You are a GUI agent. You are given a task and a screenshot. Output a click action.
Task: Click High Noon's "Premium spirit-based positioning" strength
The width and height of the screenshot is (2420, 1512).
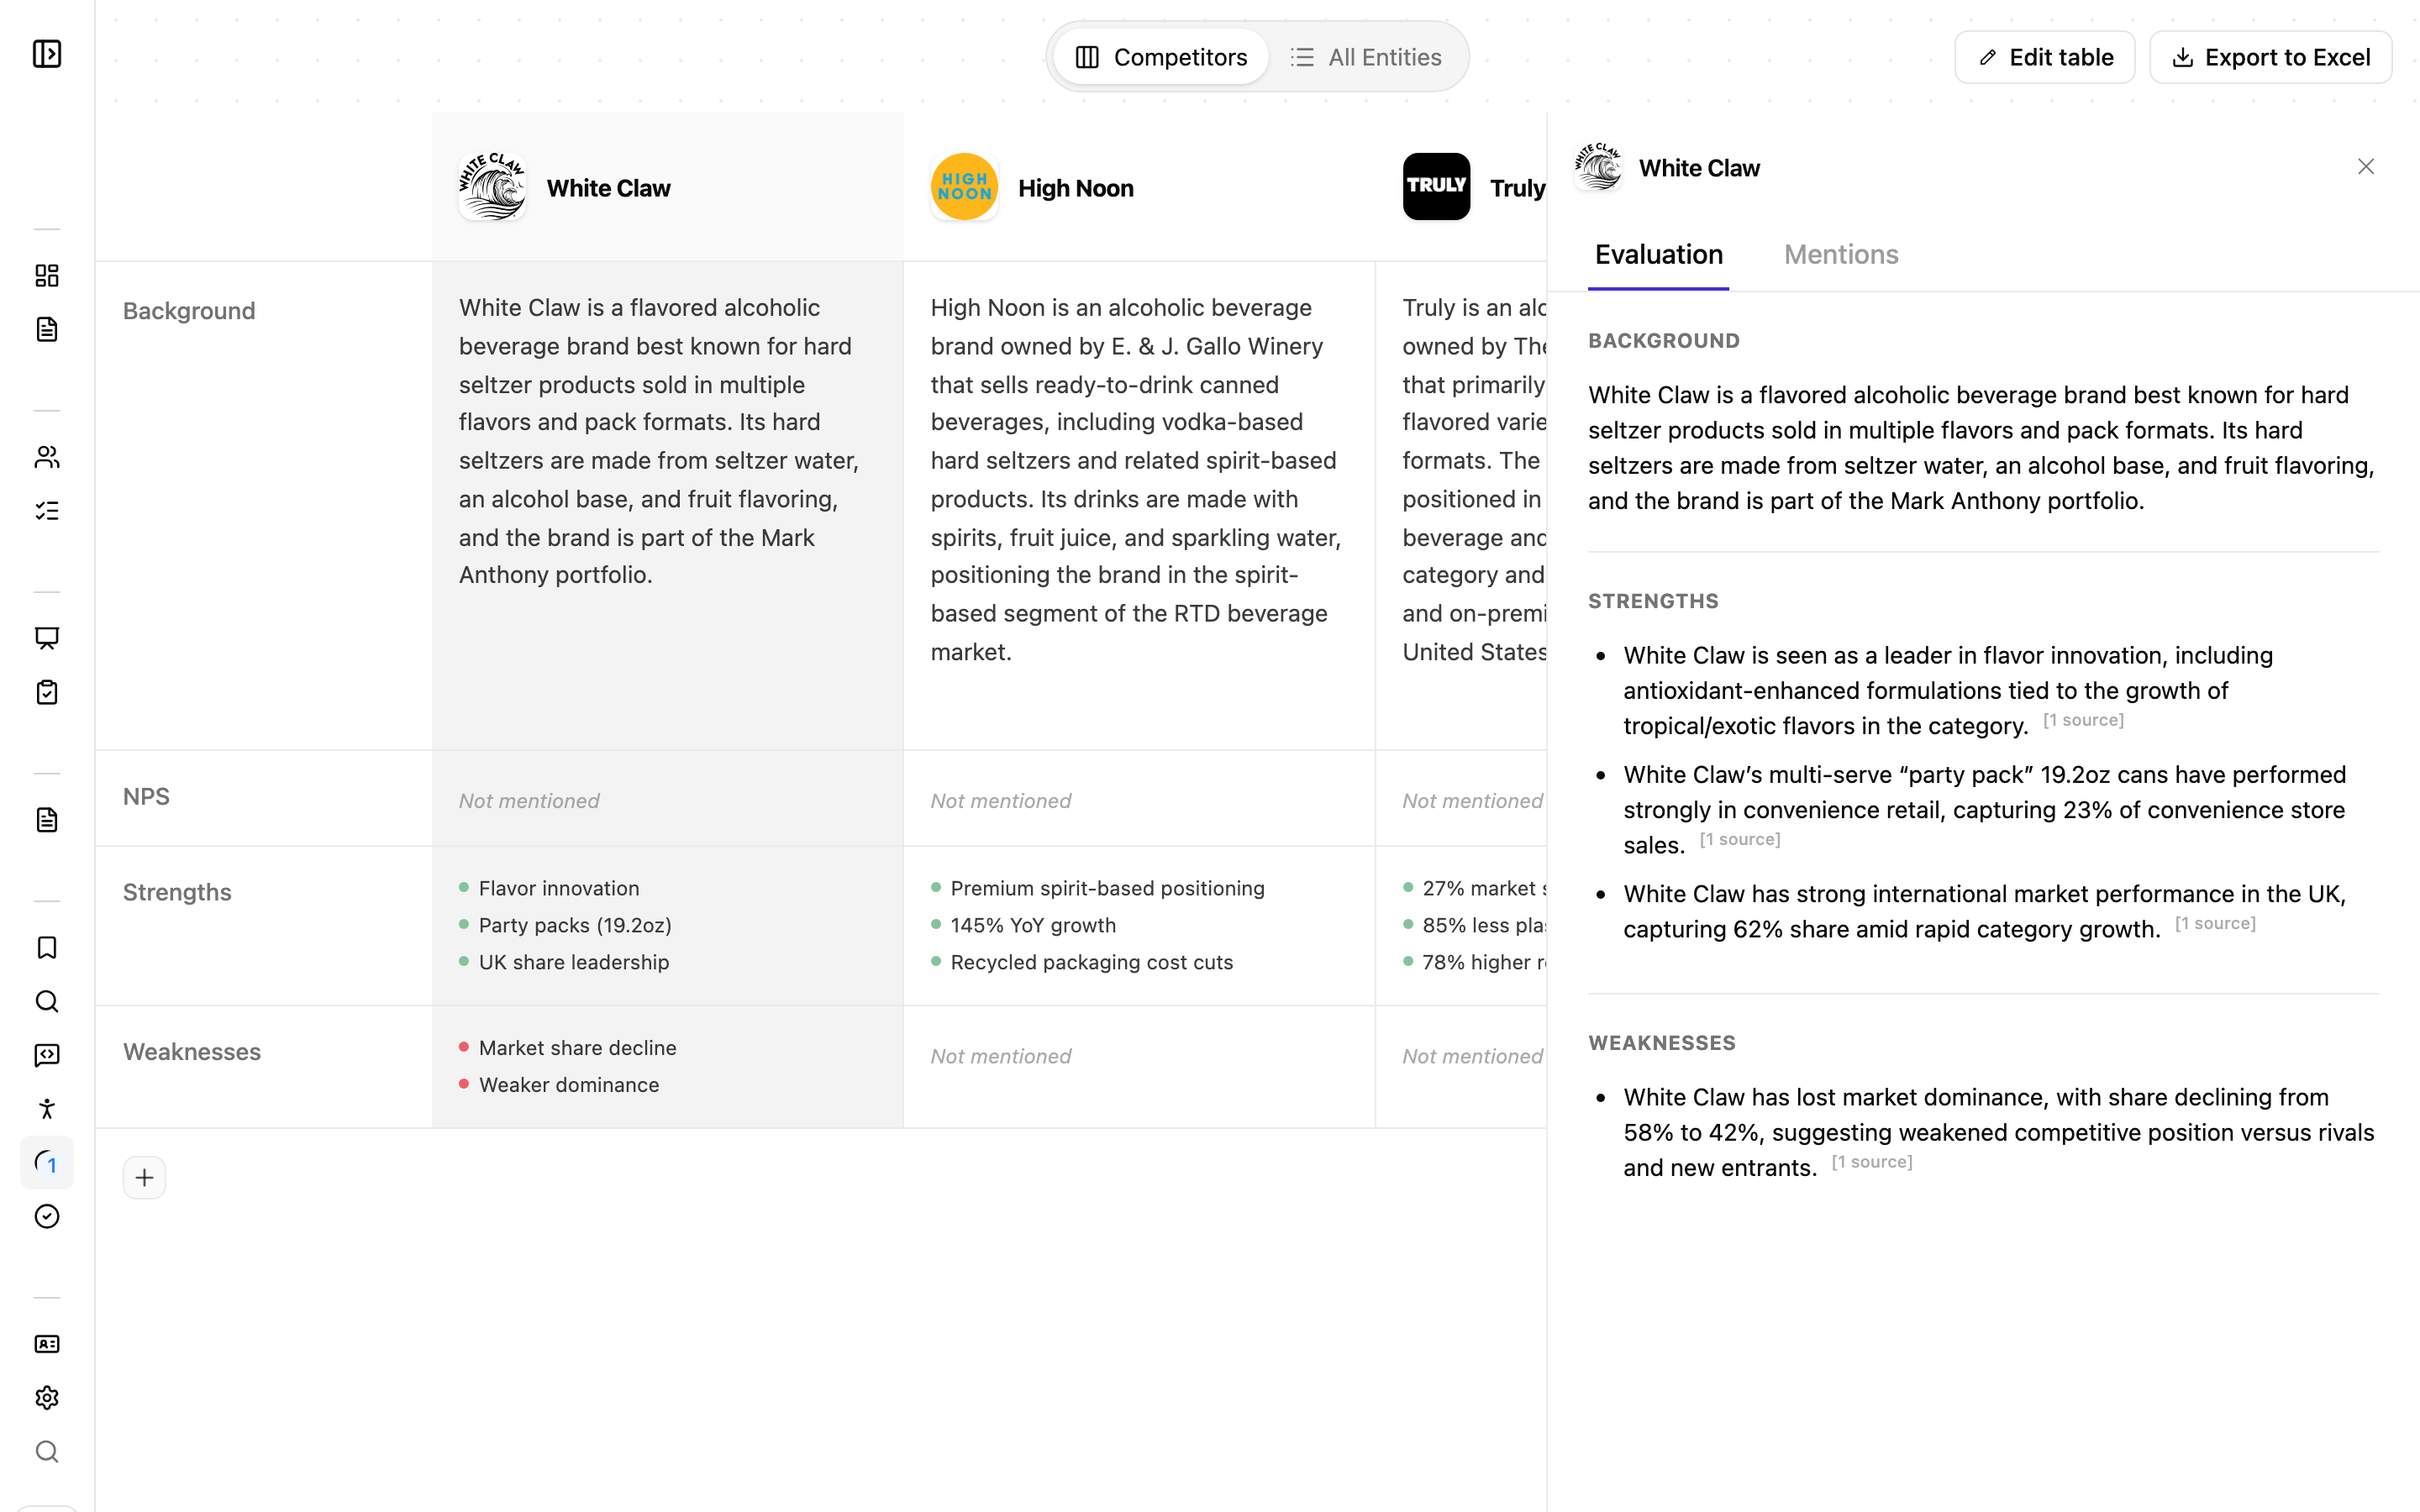pyautogui.click(x=1107, y=888)
